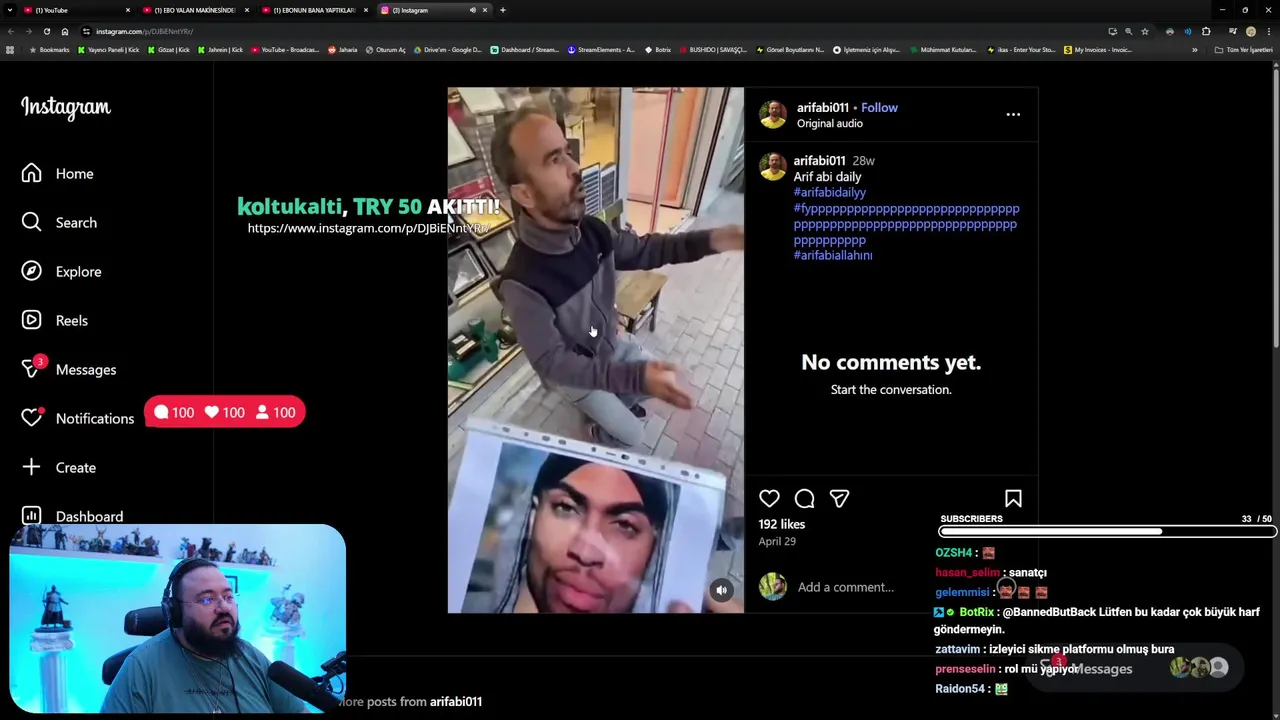The image size is (1280, 720).
Task: Open the Explore page from sidebar
Action: [x=61, y=272]
